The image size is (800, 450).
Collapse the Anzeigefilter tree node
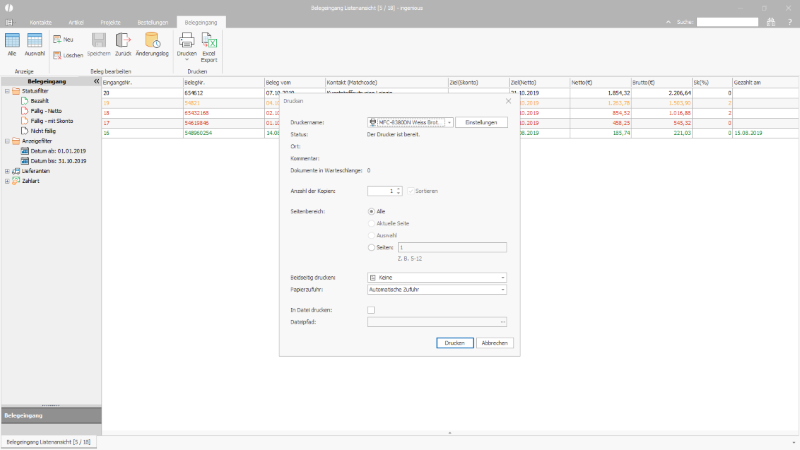click(x=7, y=141)
